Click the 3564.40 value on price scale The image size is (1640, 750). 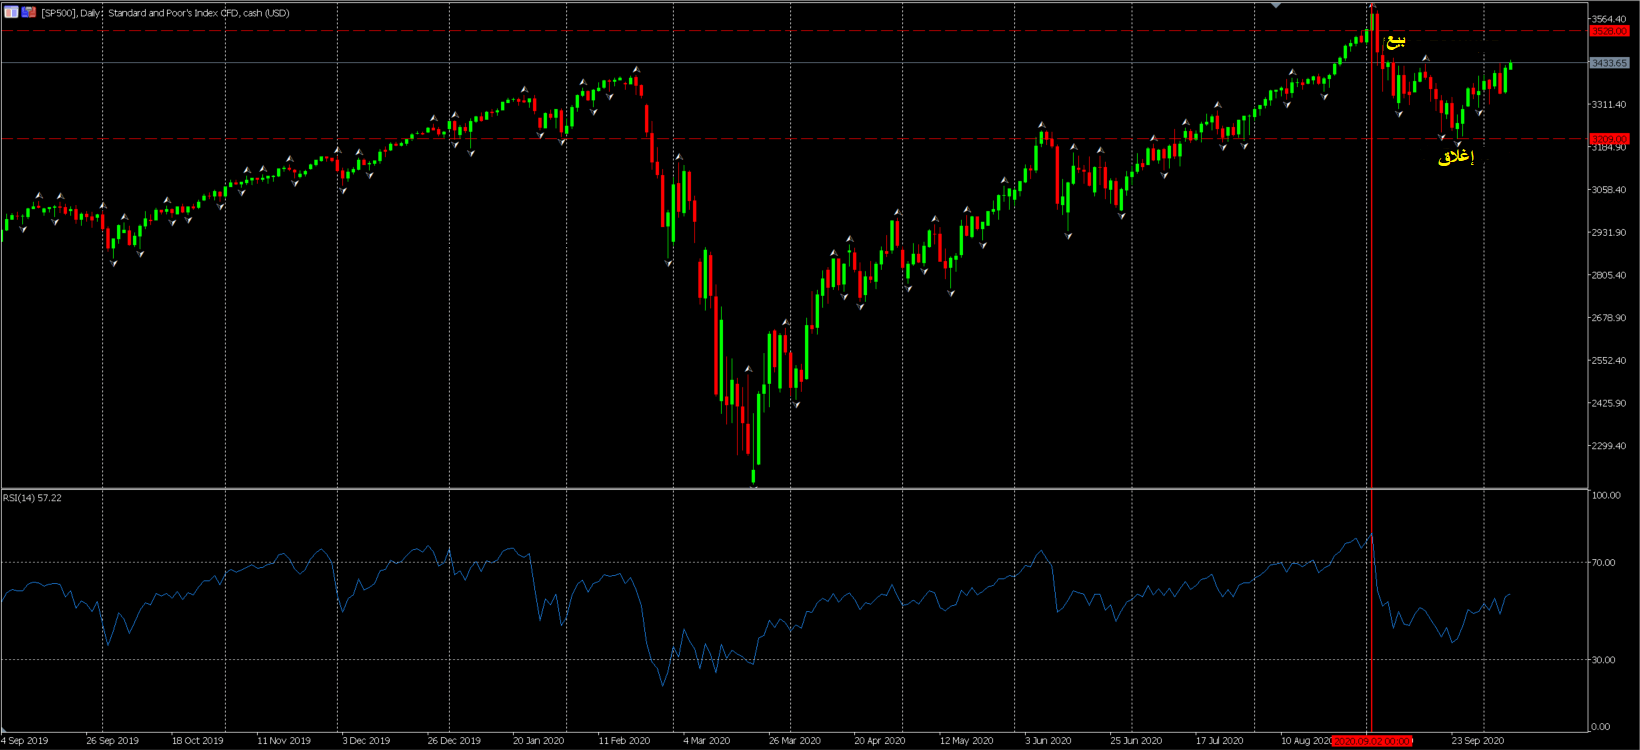click(1609, 19)
